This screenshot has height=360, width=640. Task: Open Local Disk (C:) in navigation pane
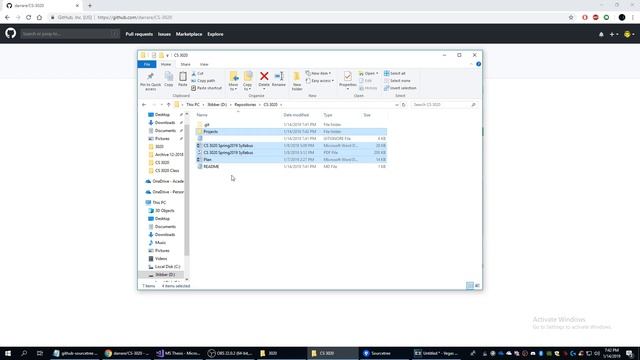pos(165,267)
